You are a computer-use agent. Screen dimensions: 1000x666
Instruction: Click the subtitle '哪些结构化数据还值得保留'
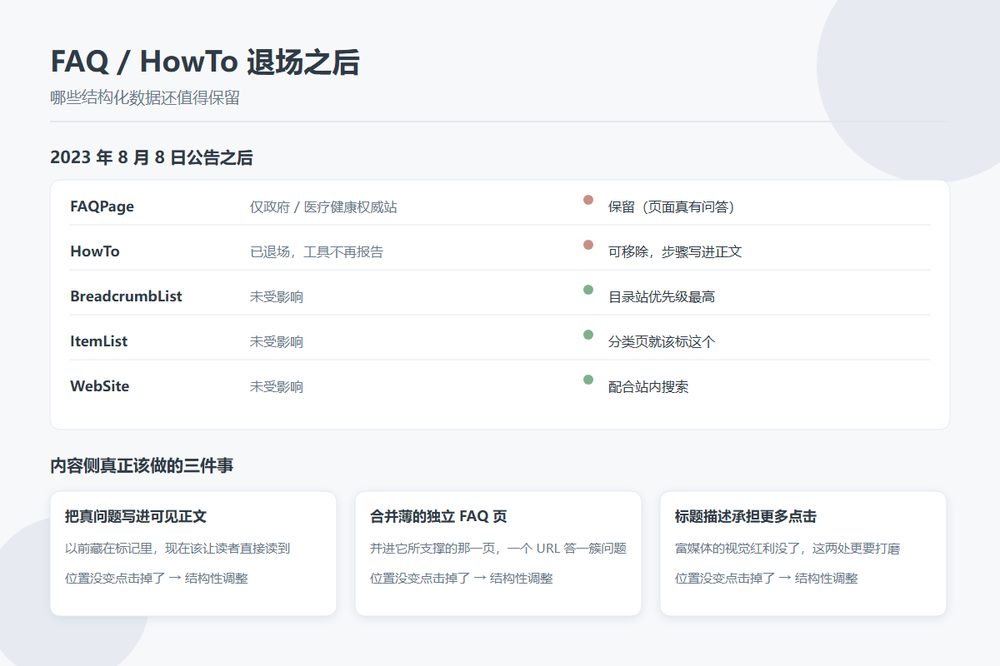click(145, 98)
